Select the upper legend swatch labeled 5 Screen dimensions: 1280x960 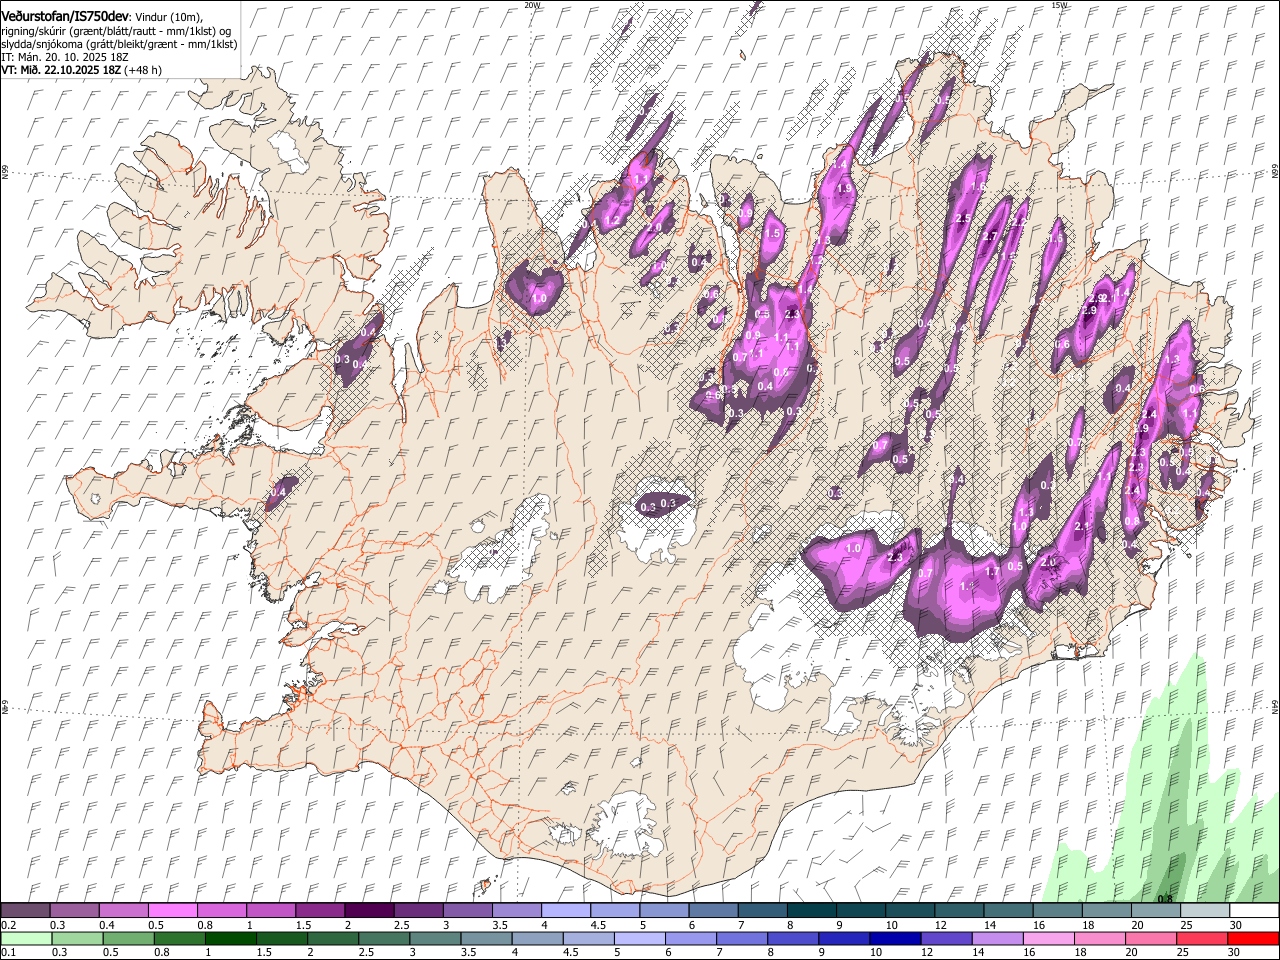tap(663, 911)
